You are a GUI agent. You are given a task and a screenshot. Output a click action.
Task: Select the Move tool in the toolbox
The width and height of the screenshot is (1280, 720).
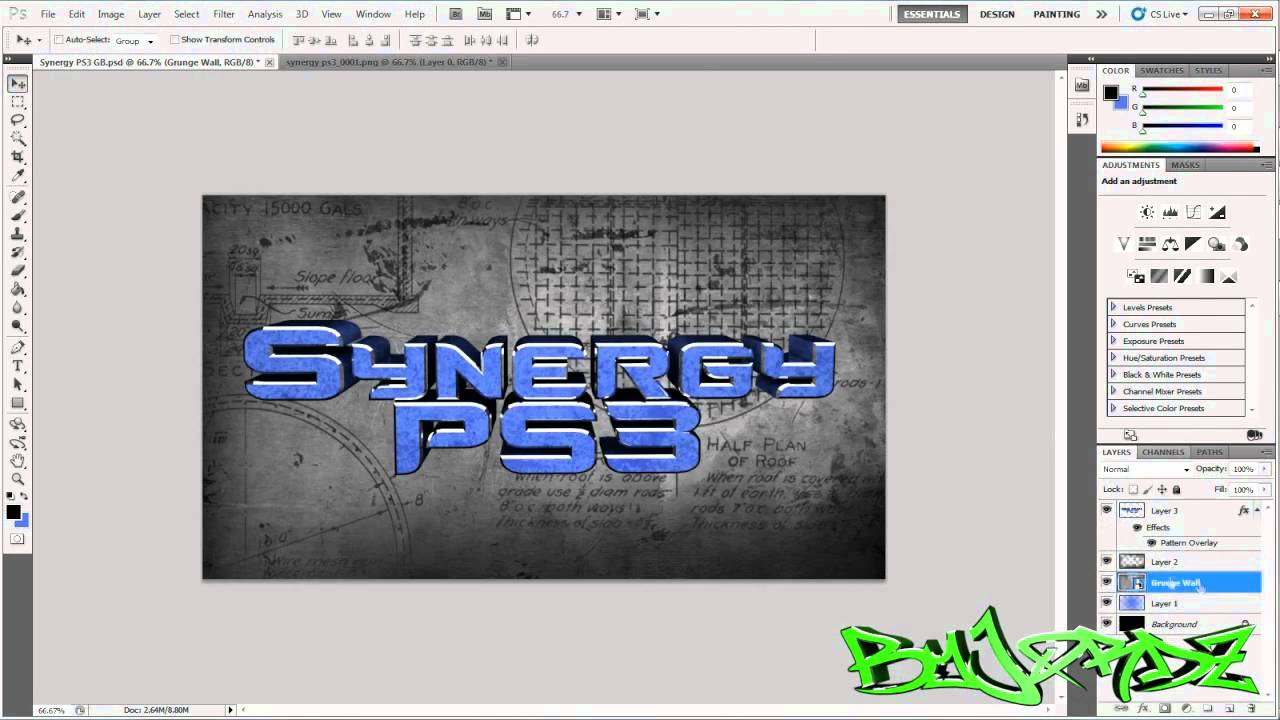(x=18, y=83)
